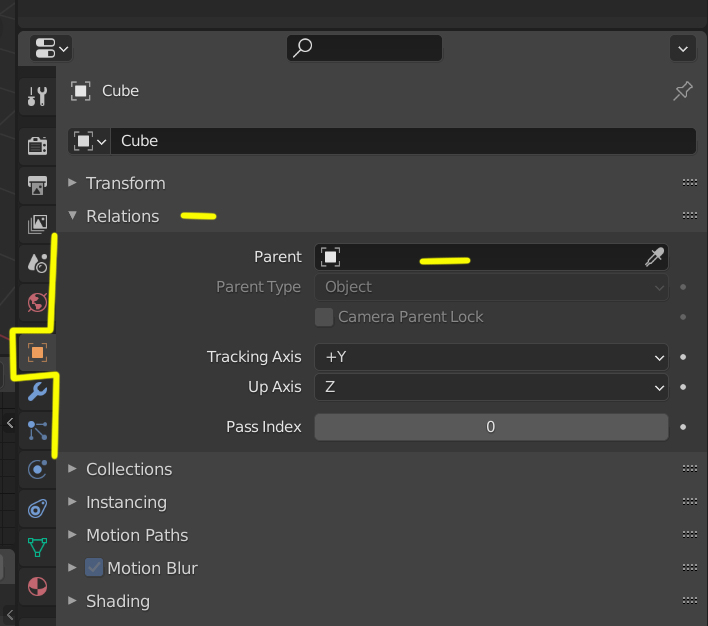Open the Render properties tab
The height and width of the screenshot is (626, 708).
coord(37,146)
